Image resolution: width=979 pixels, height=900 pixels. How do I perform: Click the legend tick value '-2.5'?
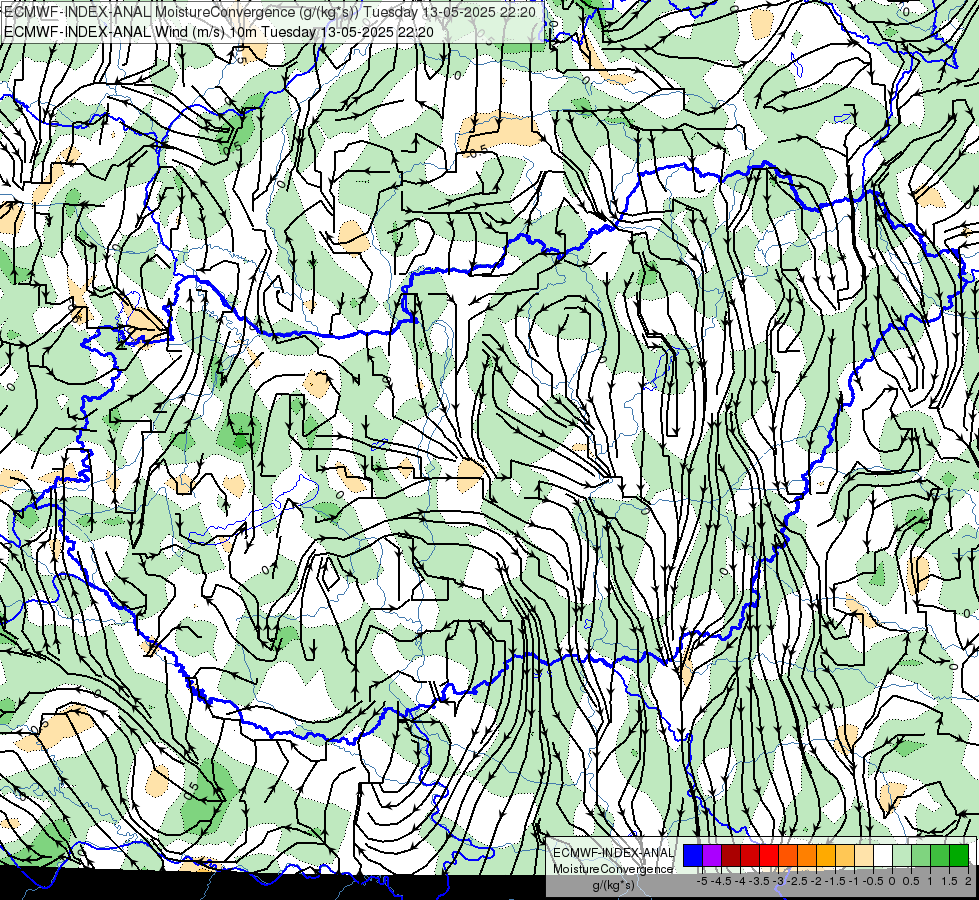pyautogui.click(x=797, y=881)
